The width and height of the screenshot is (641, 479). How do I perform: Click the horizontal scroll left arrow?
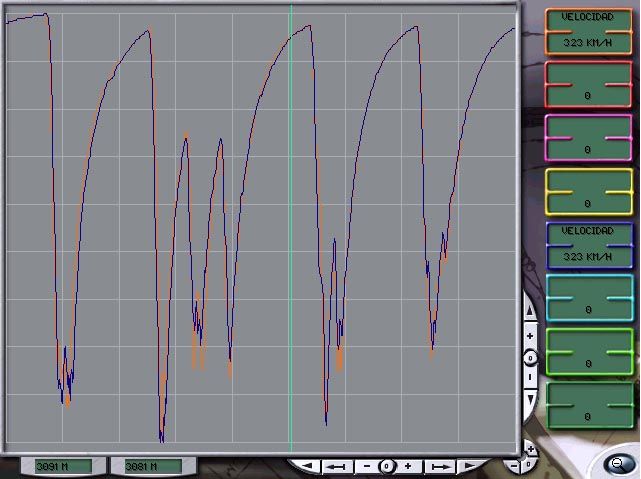tap(307, 466)
